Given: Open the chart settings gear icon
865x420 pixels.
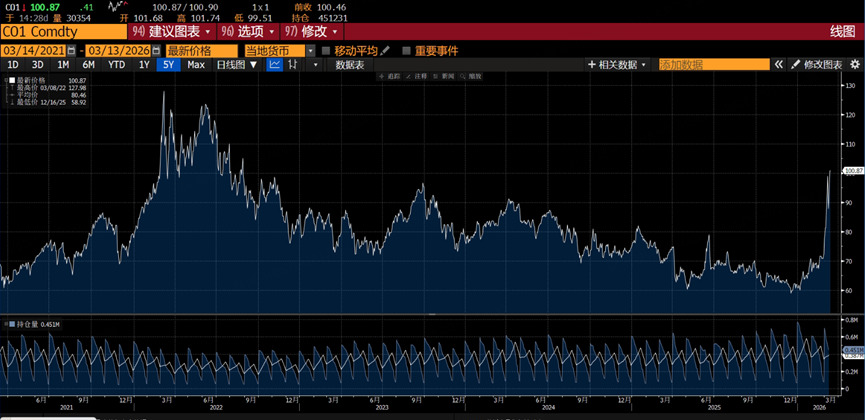Looking at the screenshot, I should pos(855,65).
